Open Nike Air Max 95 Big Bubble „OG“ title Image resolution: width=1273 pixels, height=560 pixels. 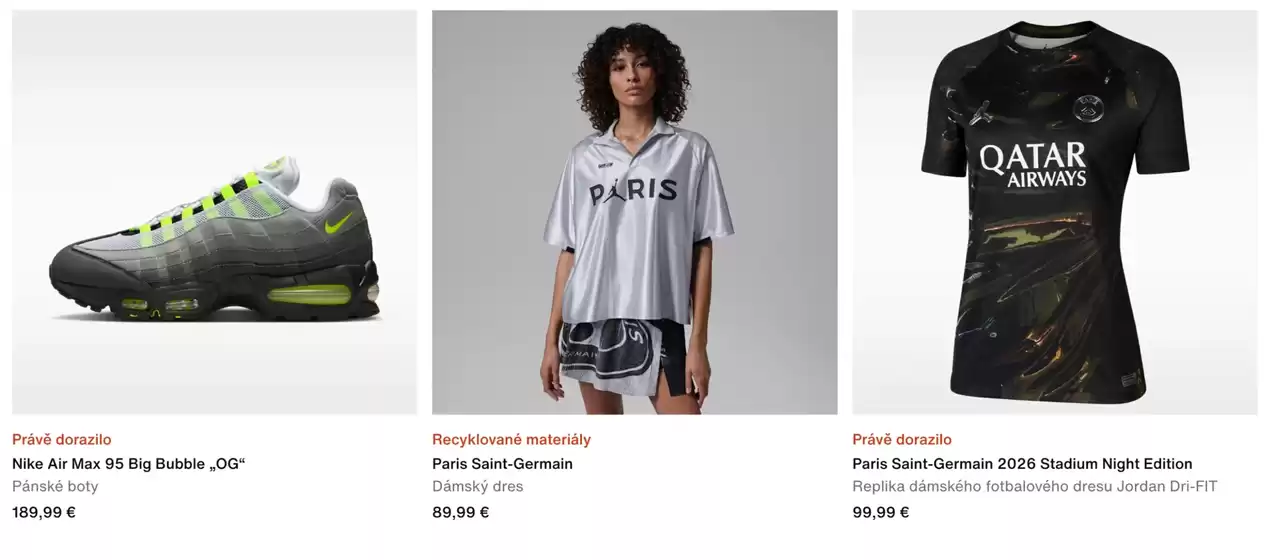pos(129,464)
